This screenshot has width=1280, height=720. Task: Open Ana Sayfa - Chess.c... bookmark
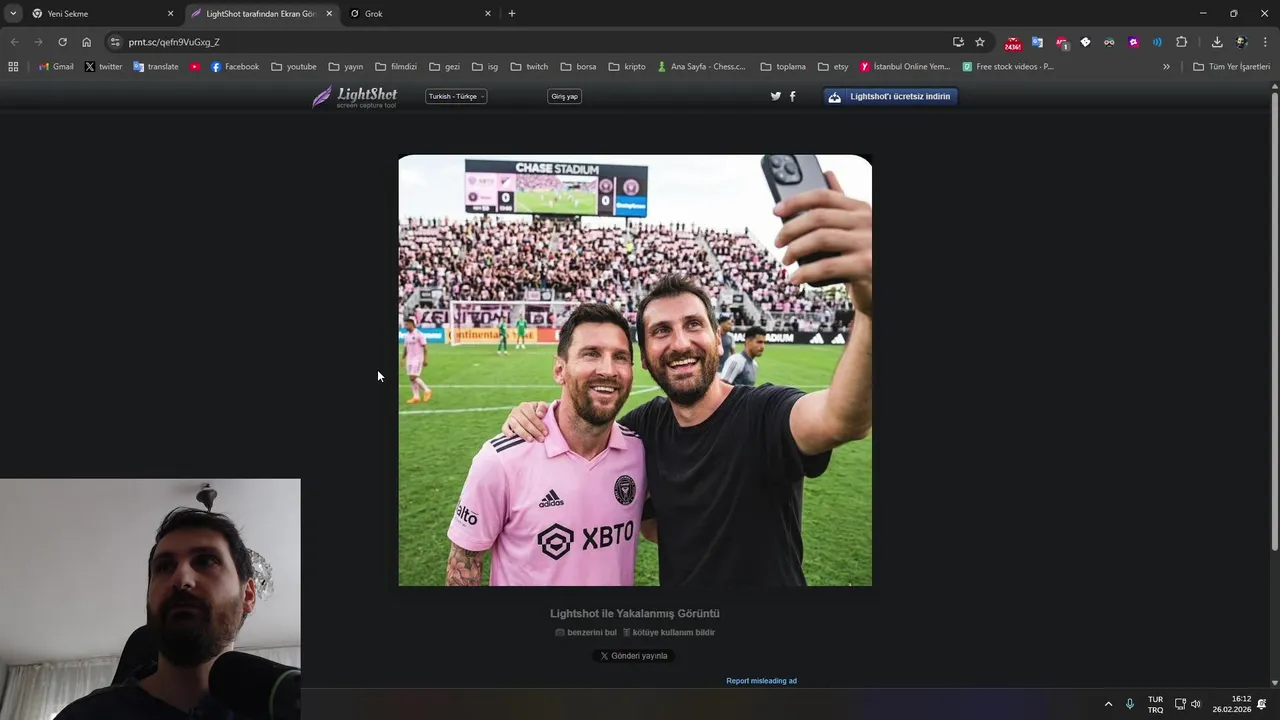point(702,67)
